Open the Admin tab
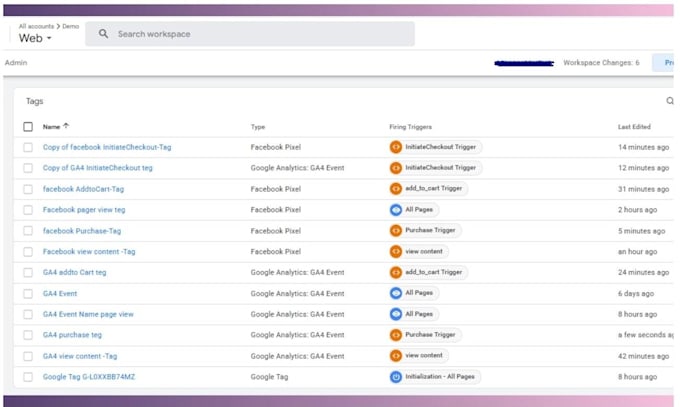680x407 pixels. click(16, 62)
